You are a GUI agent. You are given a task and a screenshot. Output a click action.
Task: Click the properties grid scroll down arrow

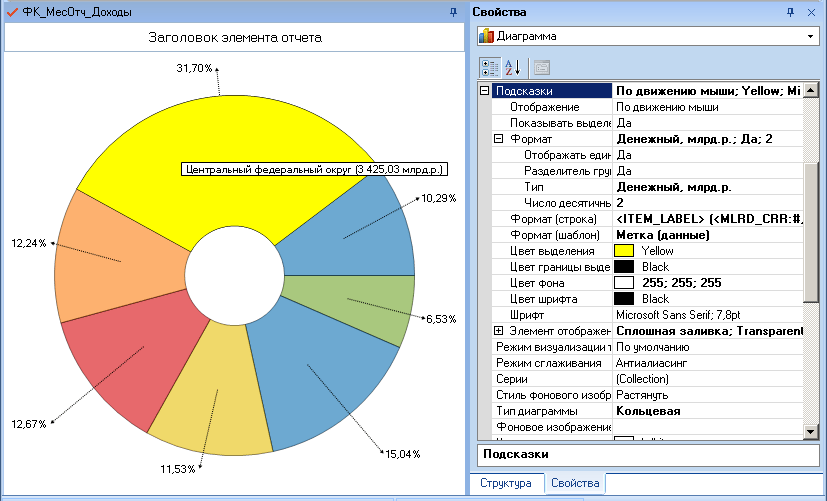coord(811,432)
